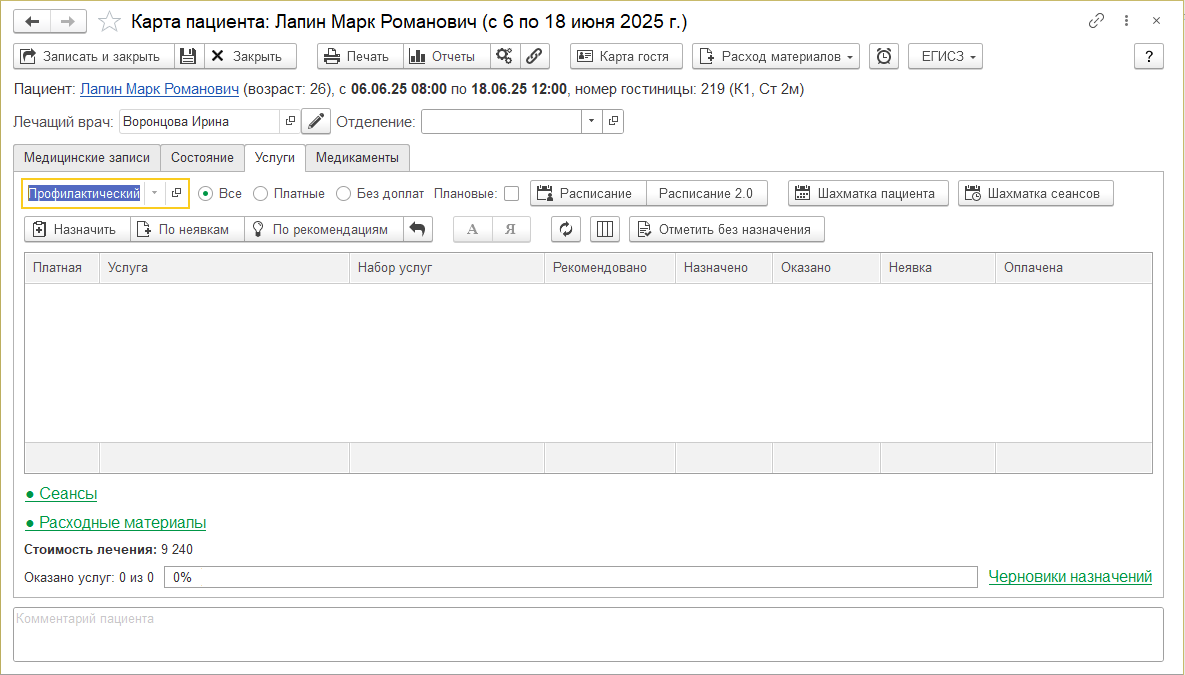The width and height of the screenshot is (1185, 675).
Task: Open selected Отделение via its open icon
Action: click(x=613, y=121)
